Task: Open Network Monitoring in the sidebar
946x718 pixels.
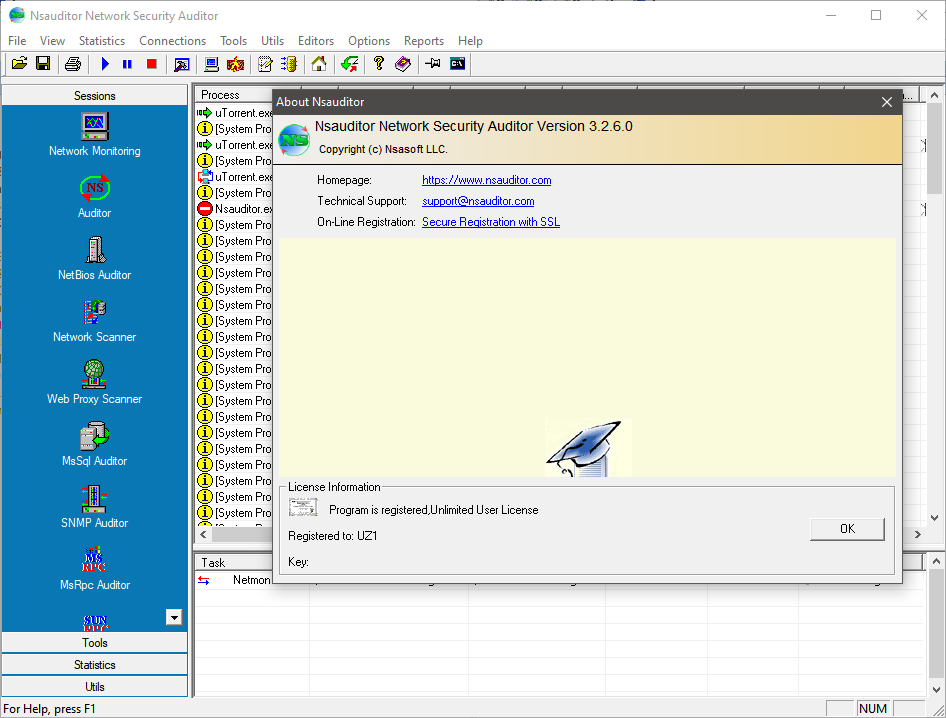Action: (x=95, y=135)
